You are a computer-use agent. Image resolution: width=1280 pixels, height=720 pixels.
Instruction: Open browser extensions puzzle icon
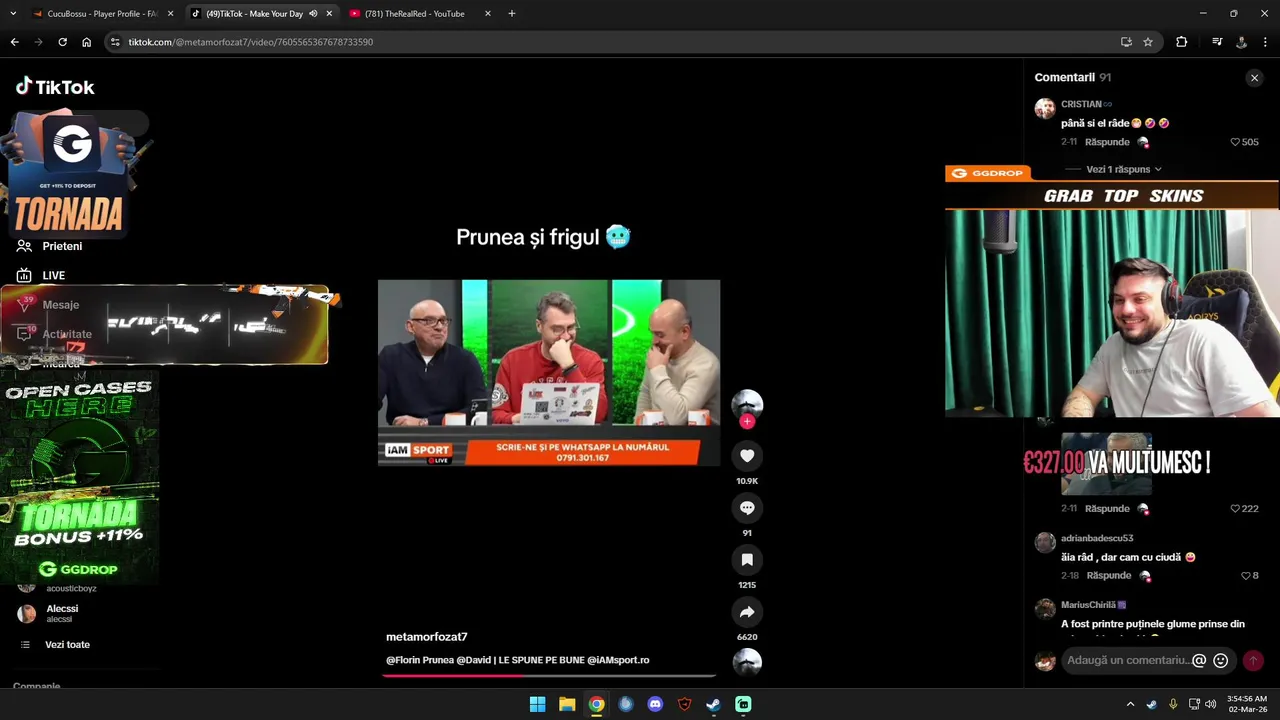pos(1182,42)
